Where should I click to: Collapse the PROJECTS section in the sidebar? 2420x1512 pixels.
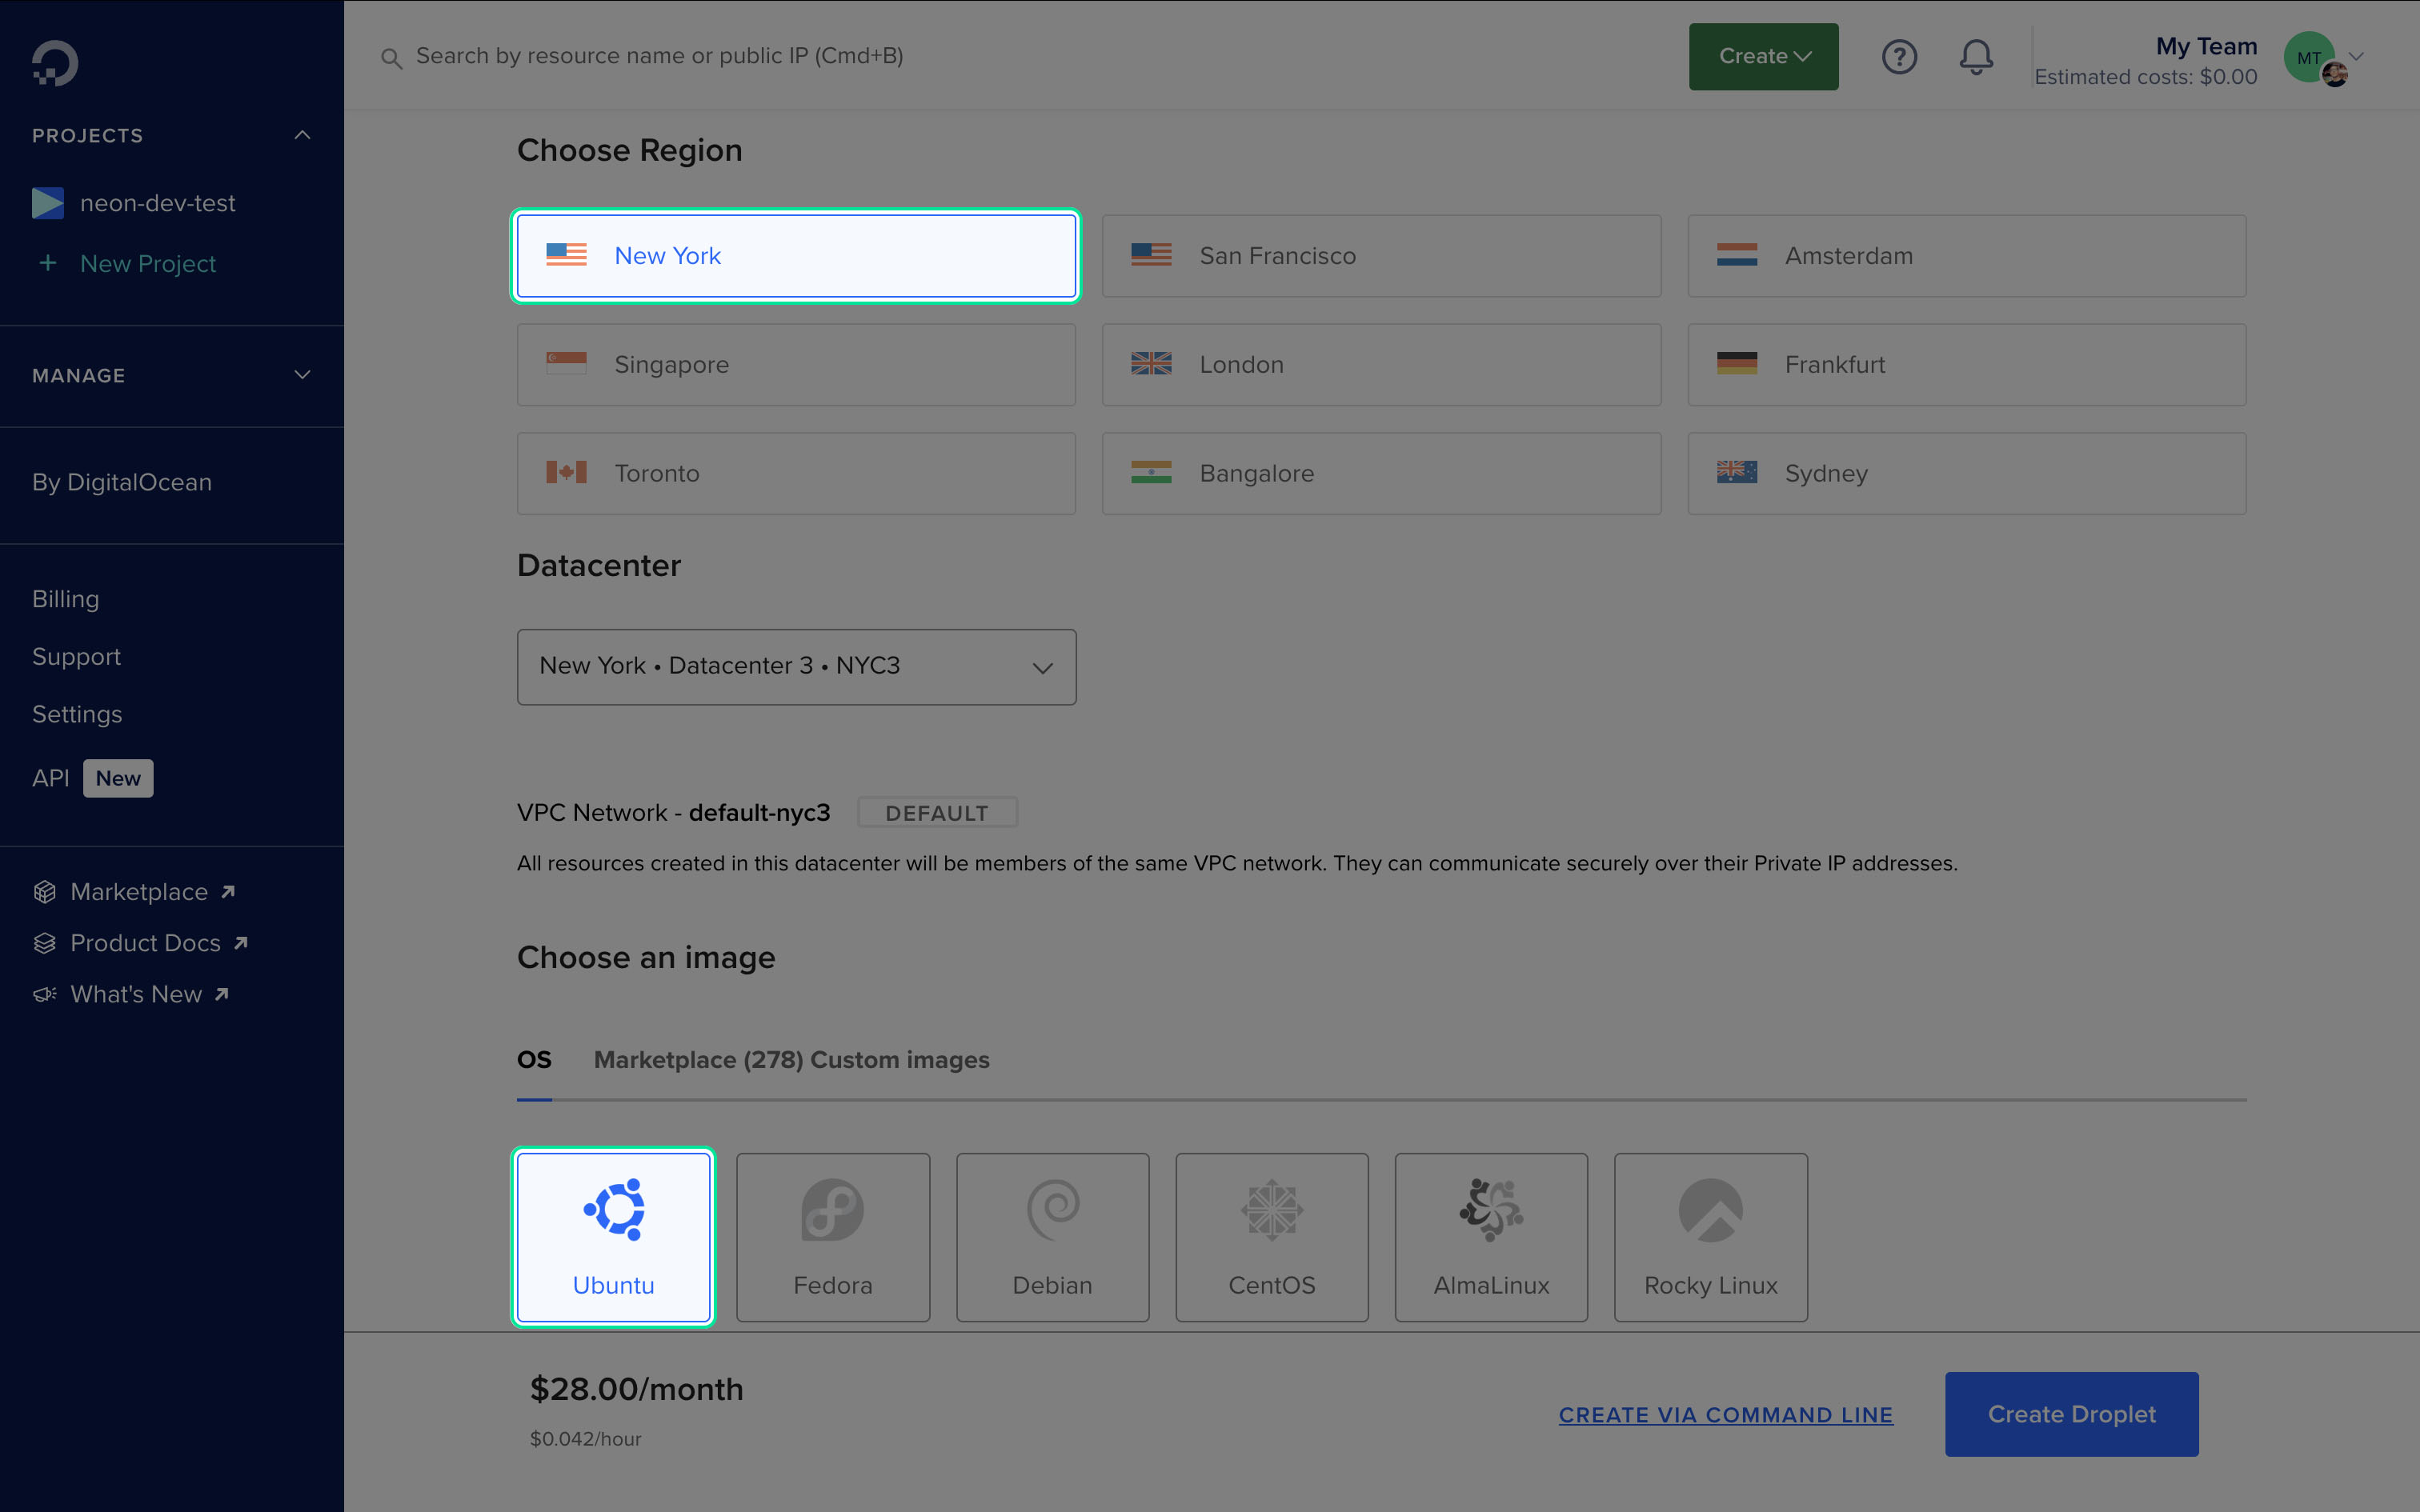[x=302, y=134]
